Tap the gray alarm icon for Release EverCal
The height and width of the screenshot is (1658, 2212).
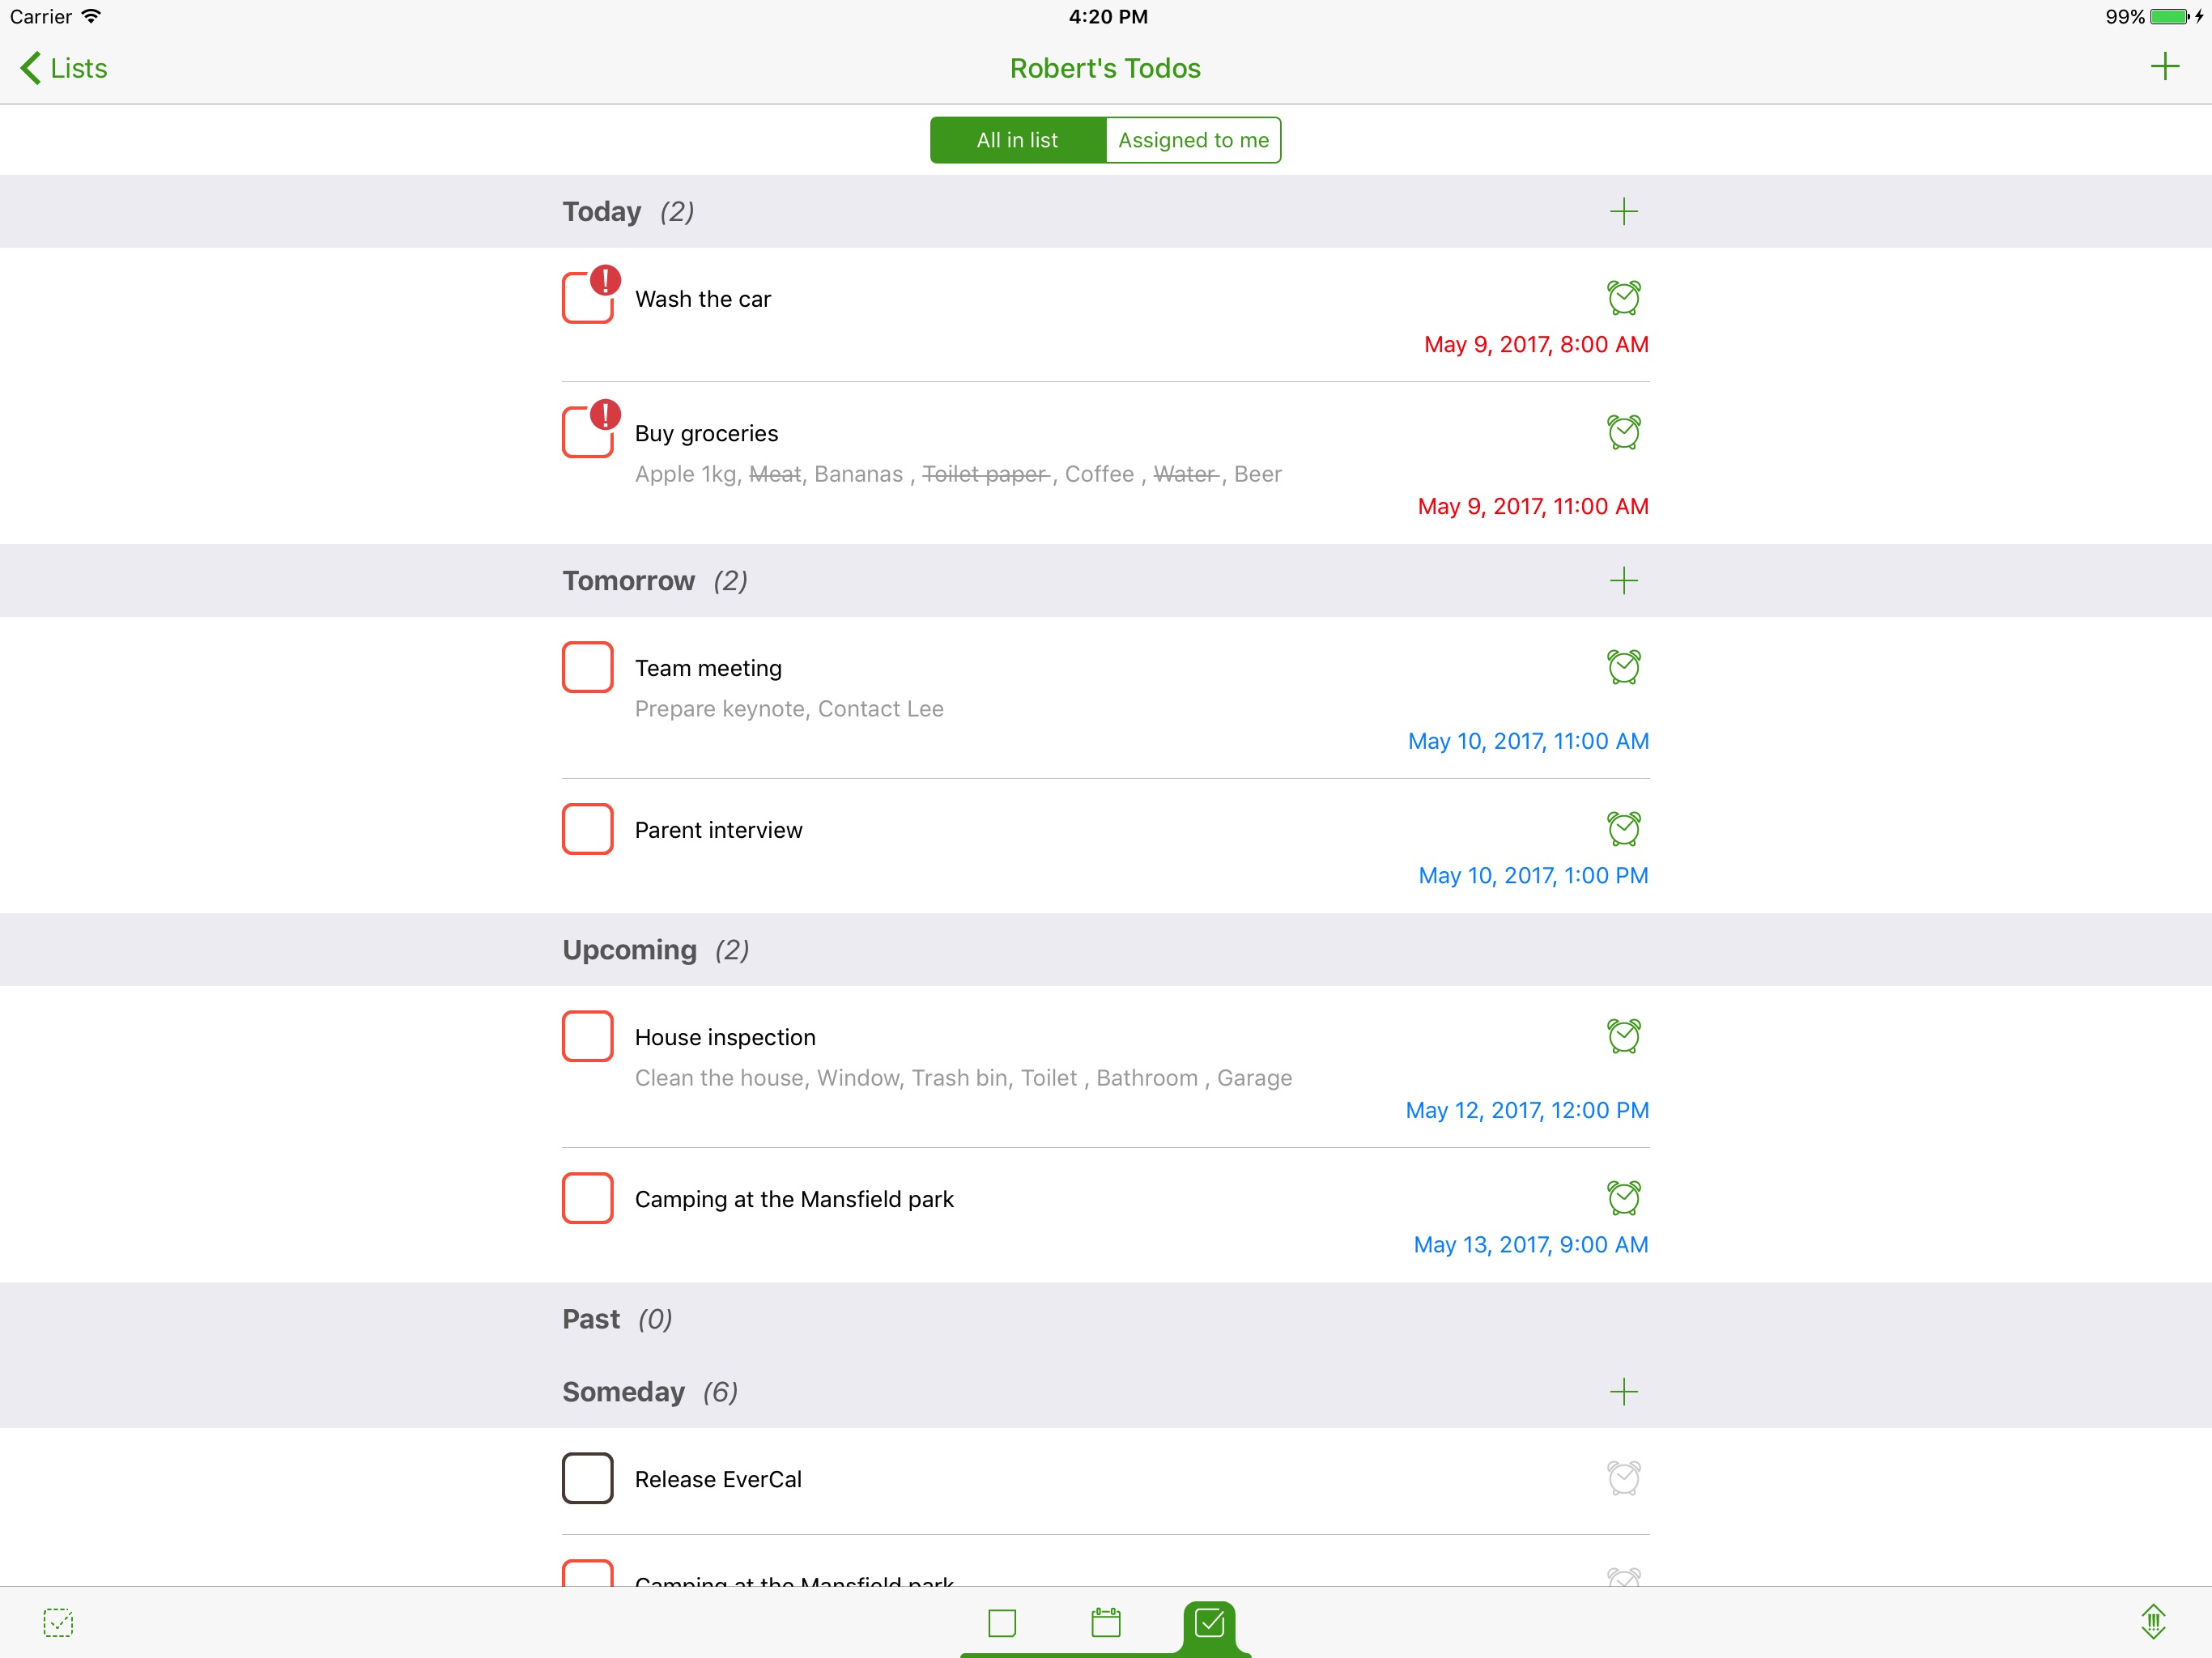coord(1623,1477)
